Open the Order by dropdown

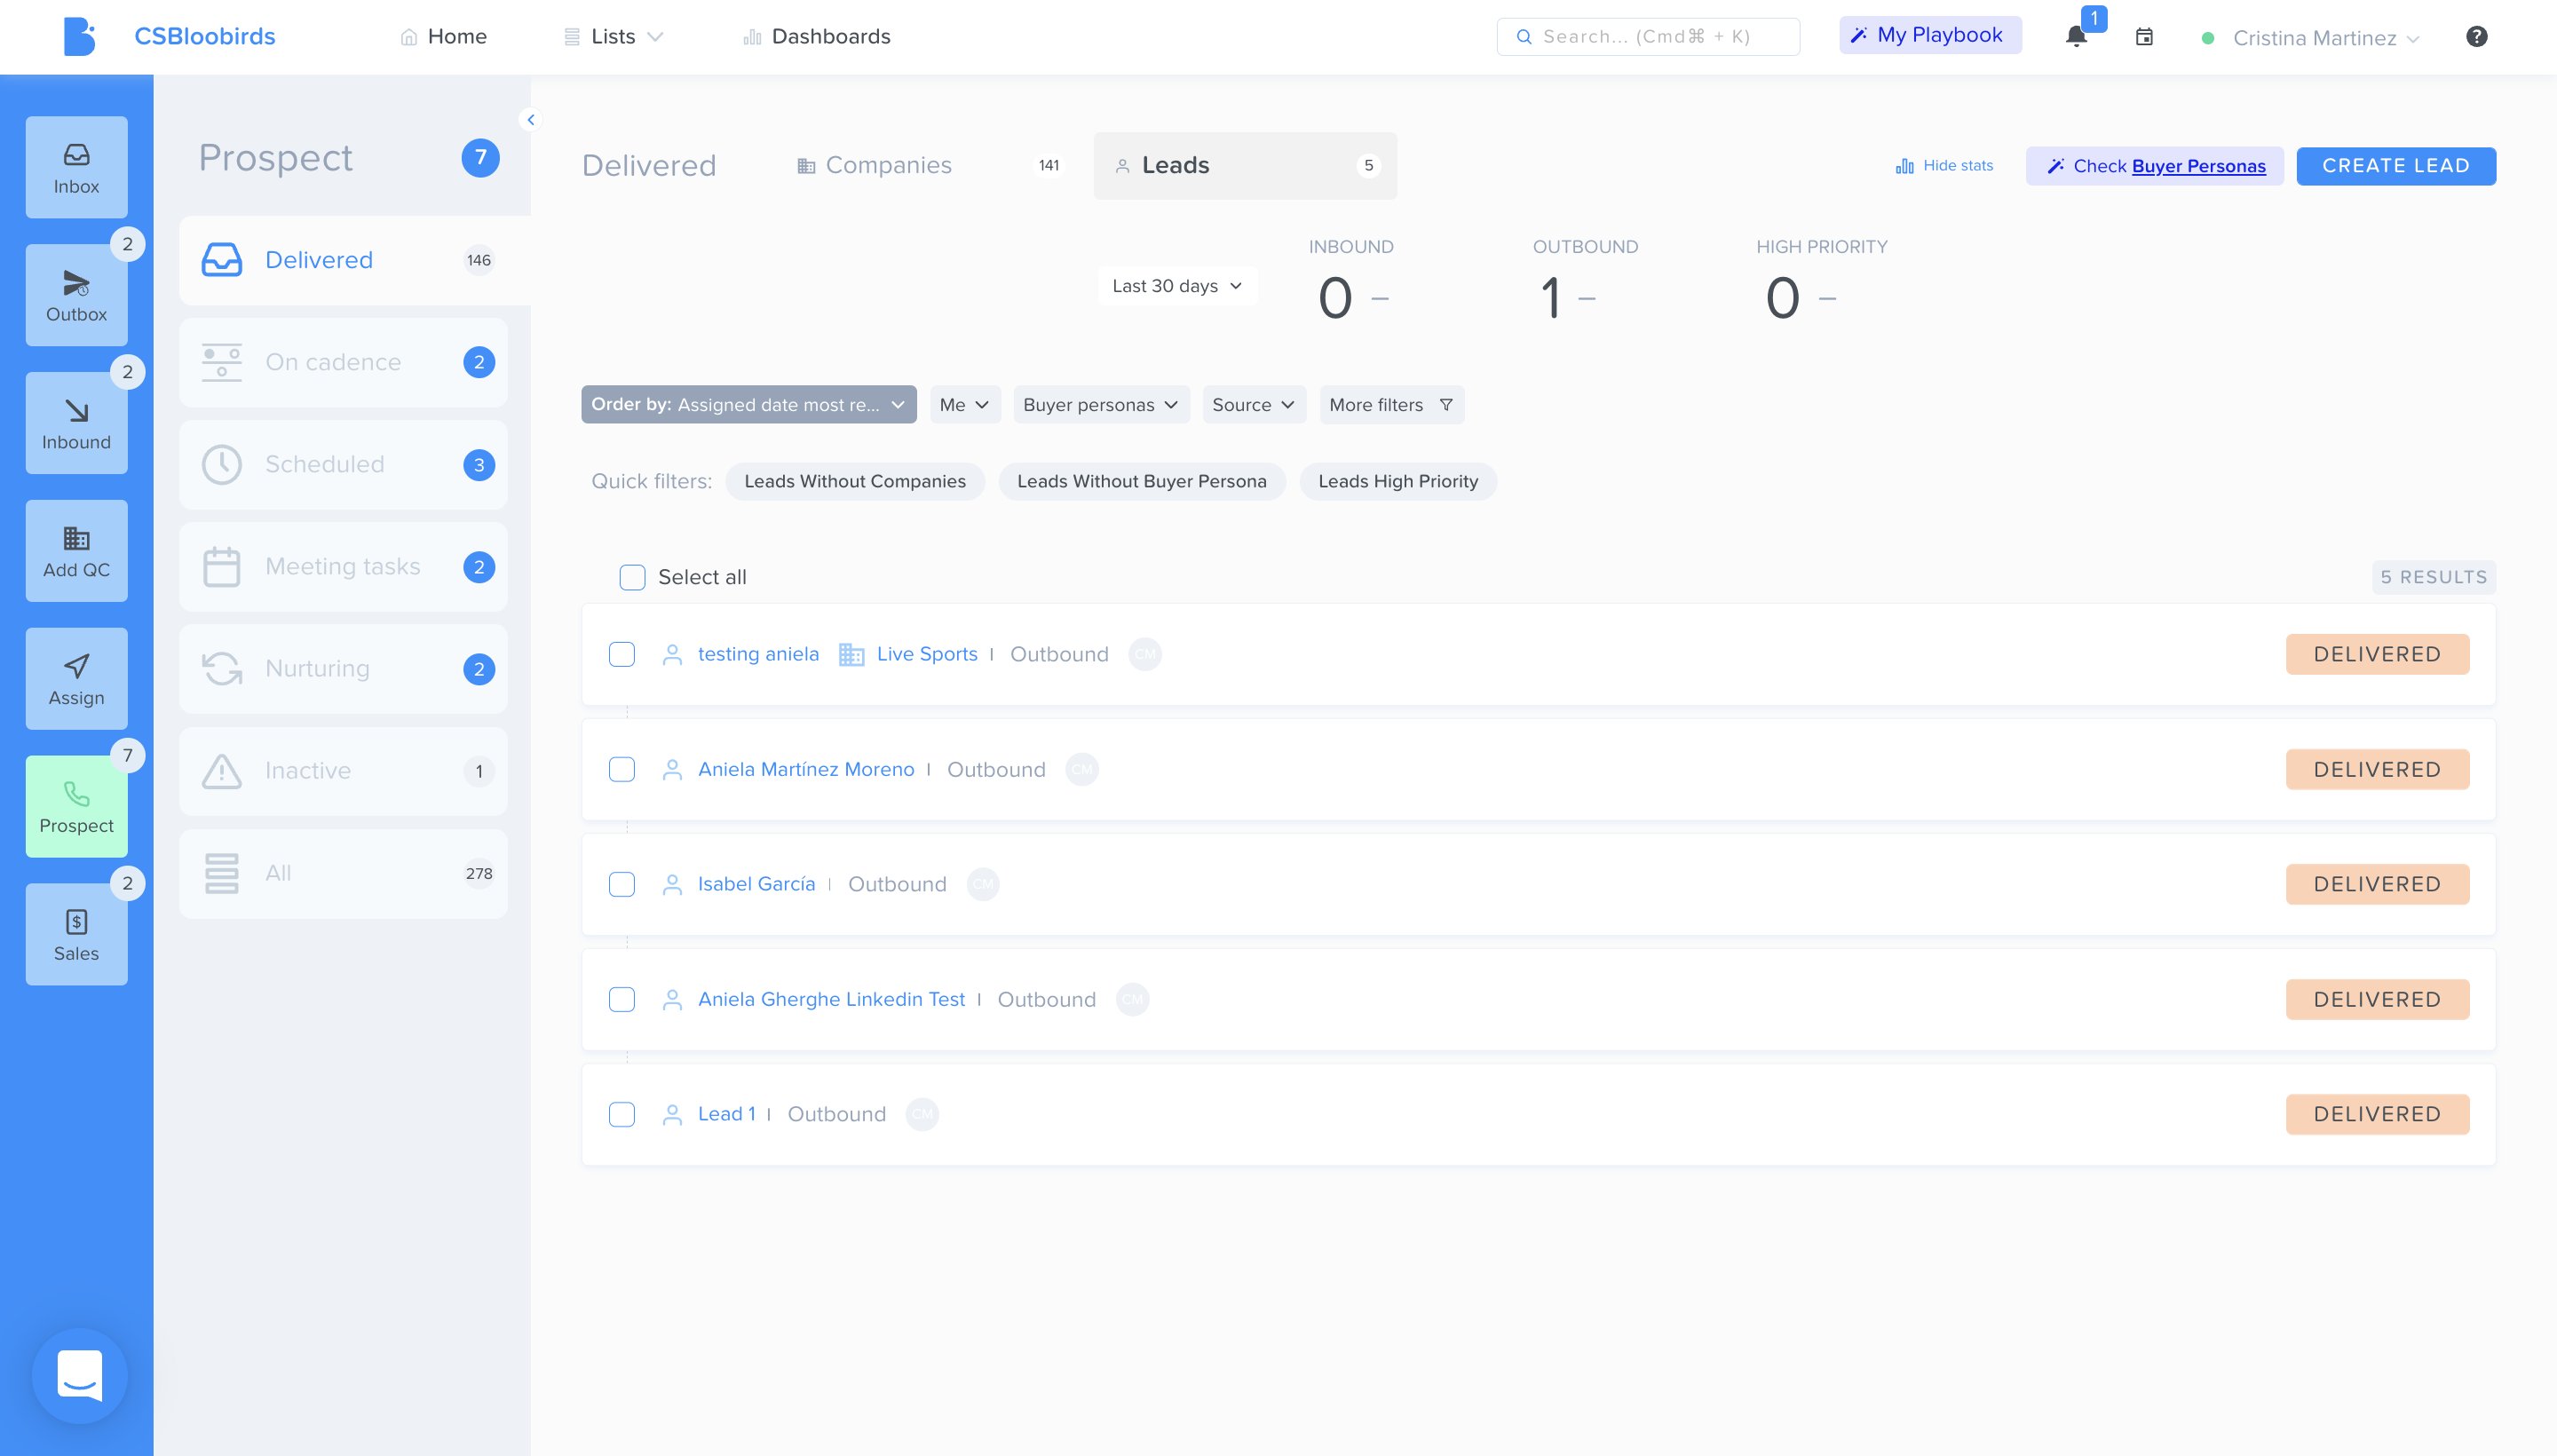749,405
